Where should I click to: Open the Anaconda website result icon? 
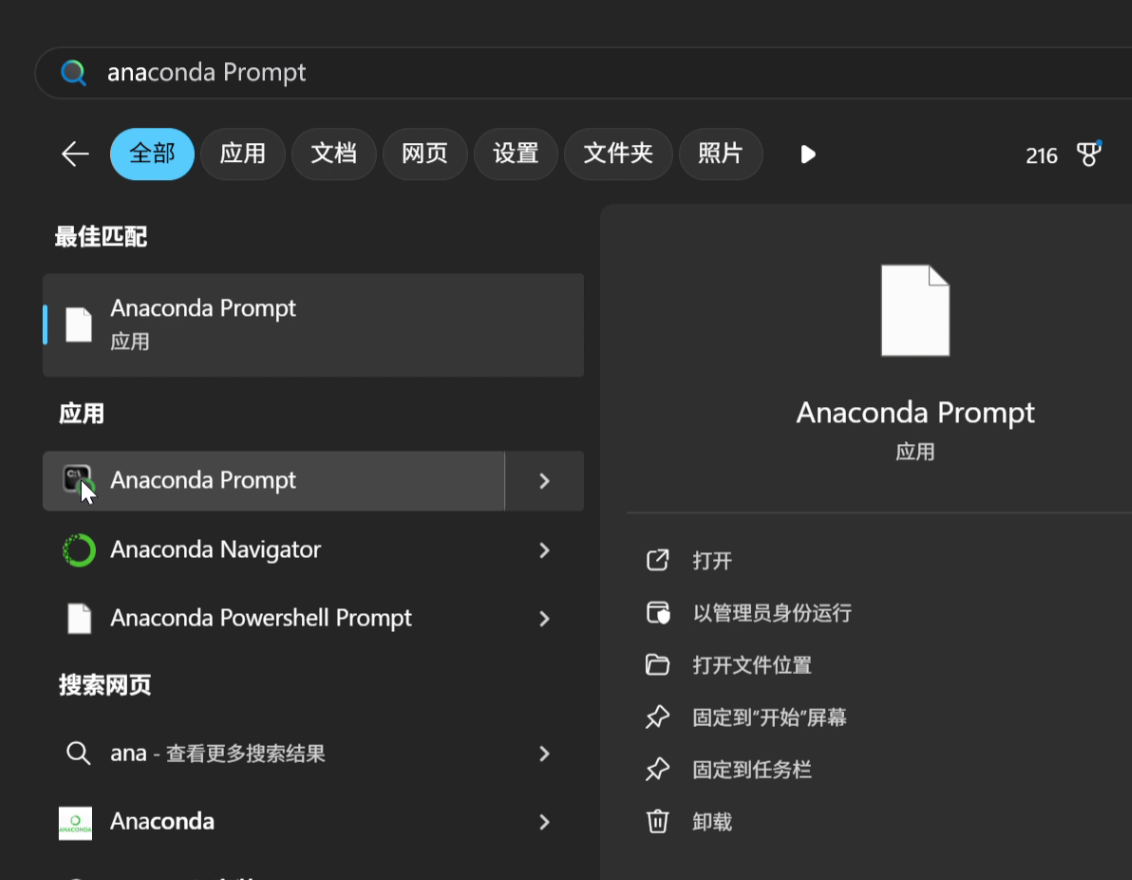(75, 821)
